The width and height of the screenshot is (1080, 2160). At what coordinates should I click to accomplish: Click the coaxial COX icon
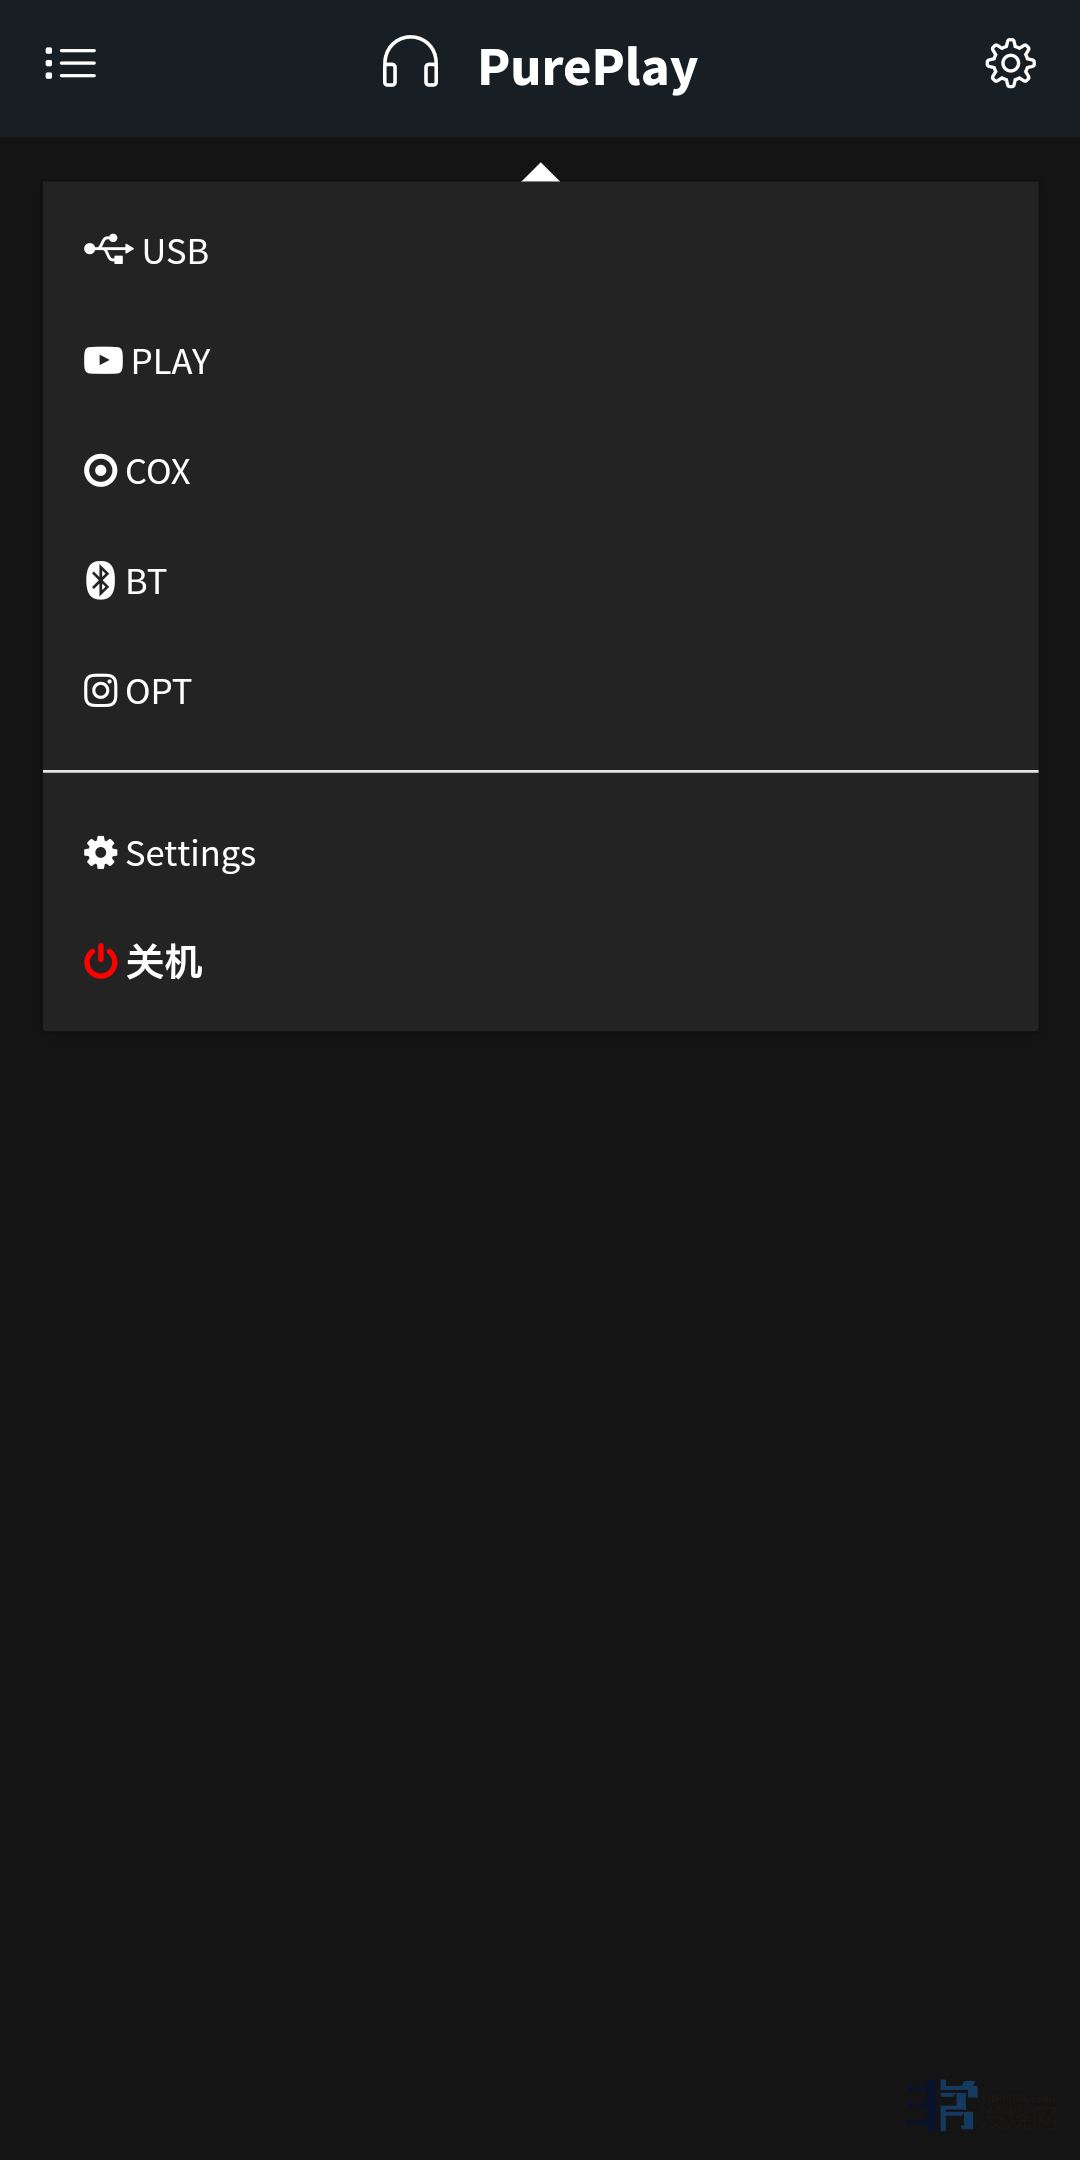point(100,471)
